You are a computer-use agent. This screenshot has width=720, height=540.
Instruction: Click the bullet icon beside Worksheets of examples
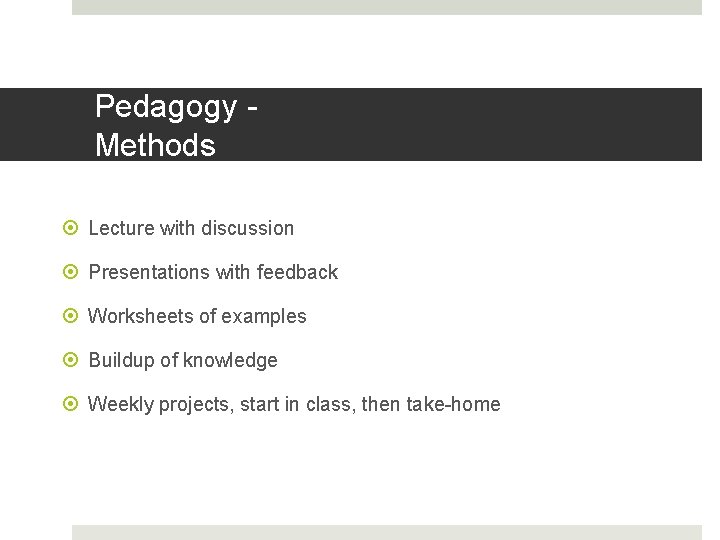click(x=70, y=316)
